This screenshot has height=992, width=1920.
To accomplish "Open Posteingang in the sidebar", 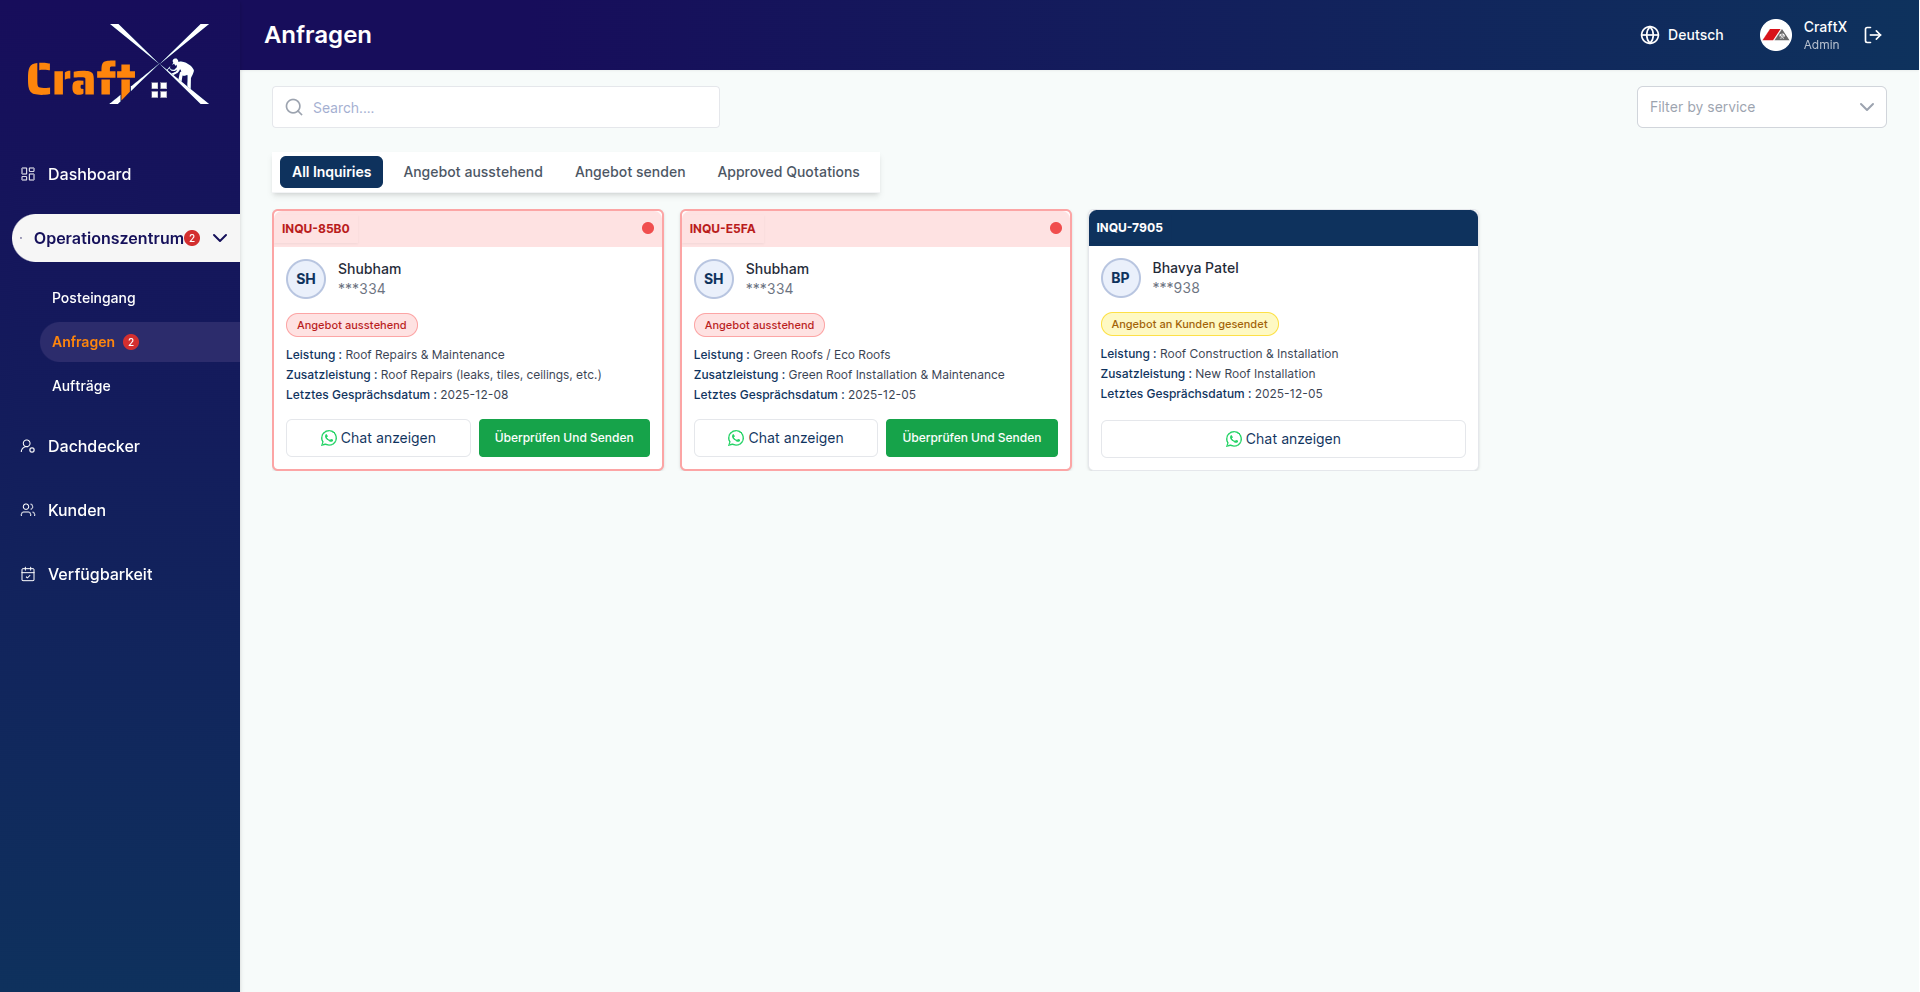I will [94, 298].
